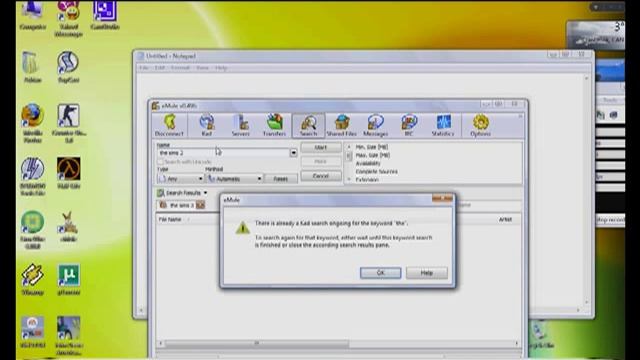
Task: Open the eMule donkey desktop icon
Action: pyautogui.click(x=68, y=227)
